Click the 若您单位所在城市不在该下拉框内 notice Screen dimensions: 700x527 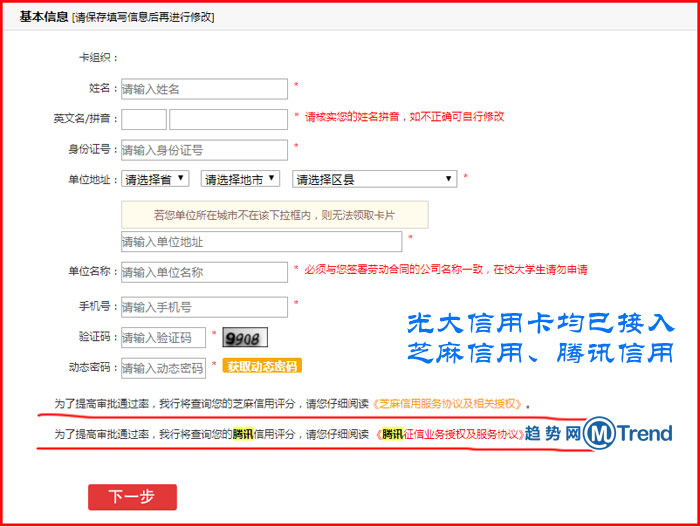tap(275, 215)
